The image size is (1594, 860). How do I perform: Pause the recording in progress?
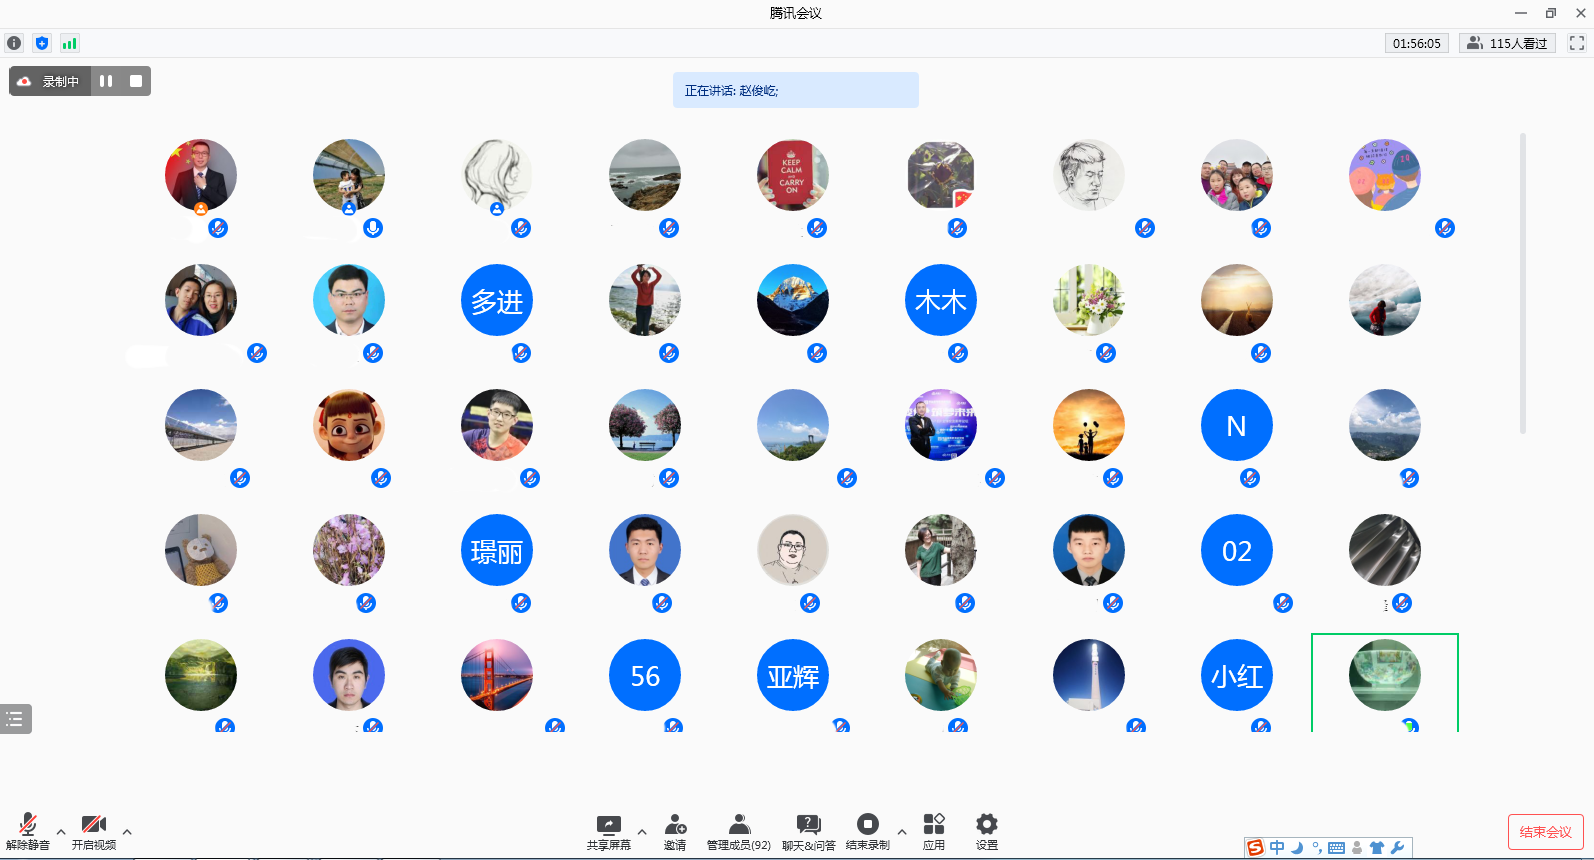[x=106, y=81]
